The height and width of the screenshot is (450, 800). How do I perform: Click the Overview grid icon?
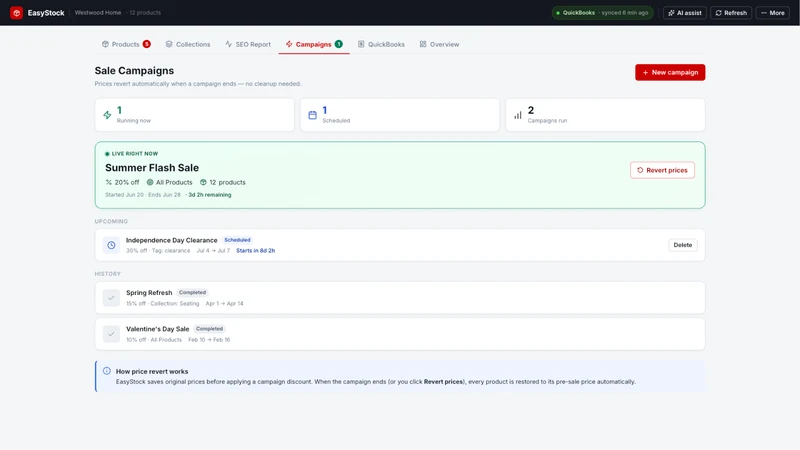point(423,44)
